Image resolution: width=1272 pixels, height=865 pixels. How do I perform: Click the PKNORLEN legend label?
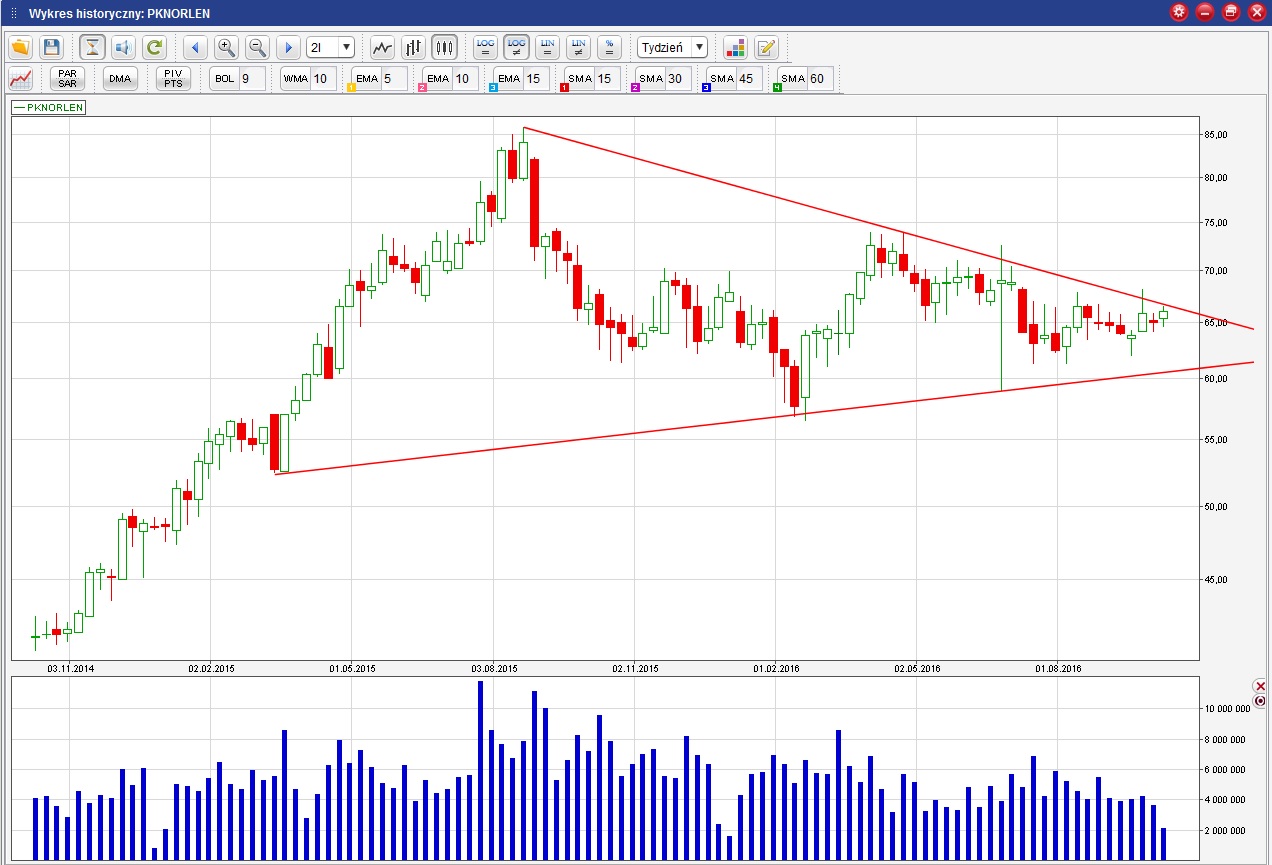point(48,108)
